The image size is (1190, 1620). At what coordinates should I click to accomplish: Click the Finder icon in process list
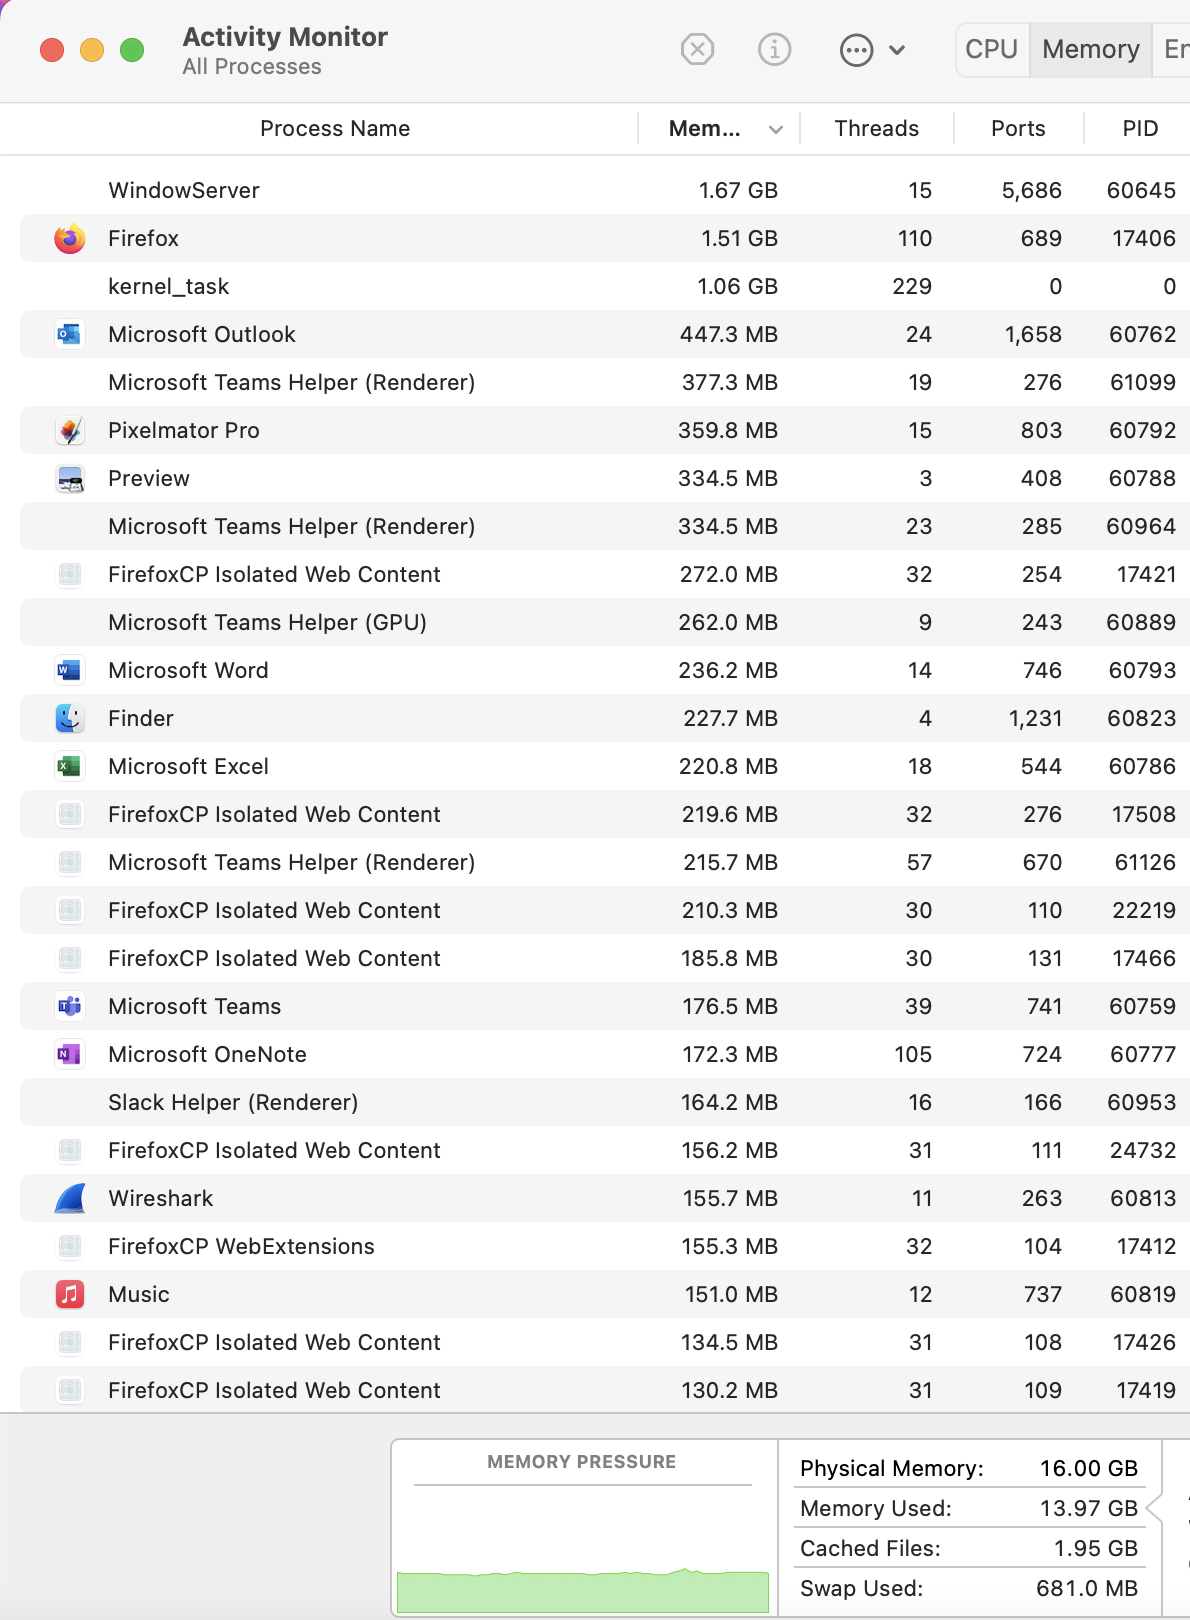pyautogui.click(x=69, y=718)
